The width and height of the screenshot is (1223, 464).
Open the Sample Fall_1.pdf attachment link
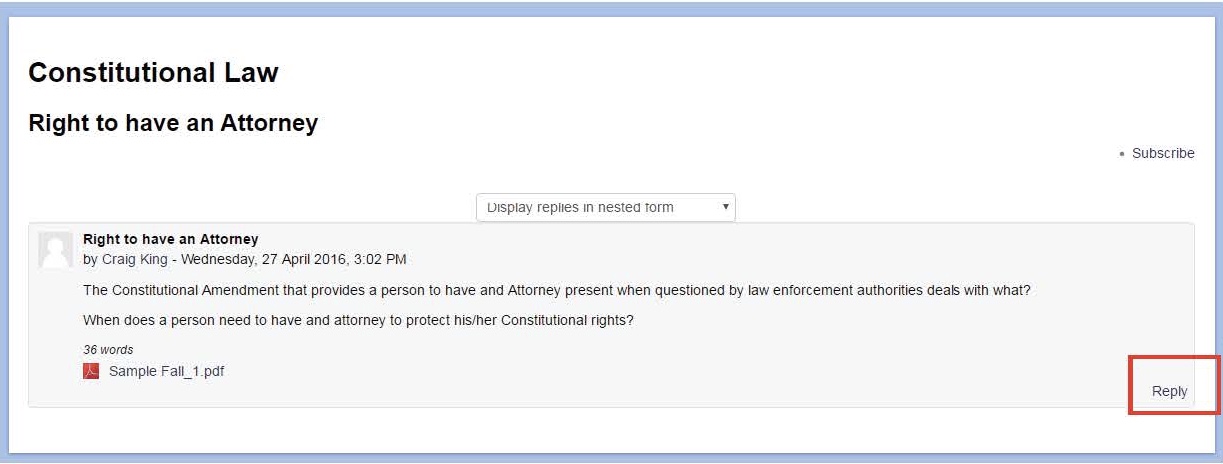pos(166,371)
